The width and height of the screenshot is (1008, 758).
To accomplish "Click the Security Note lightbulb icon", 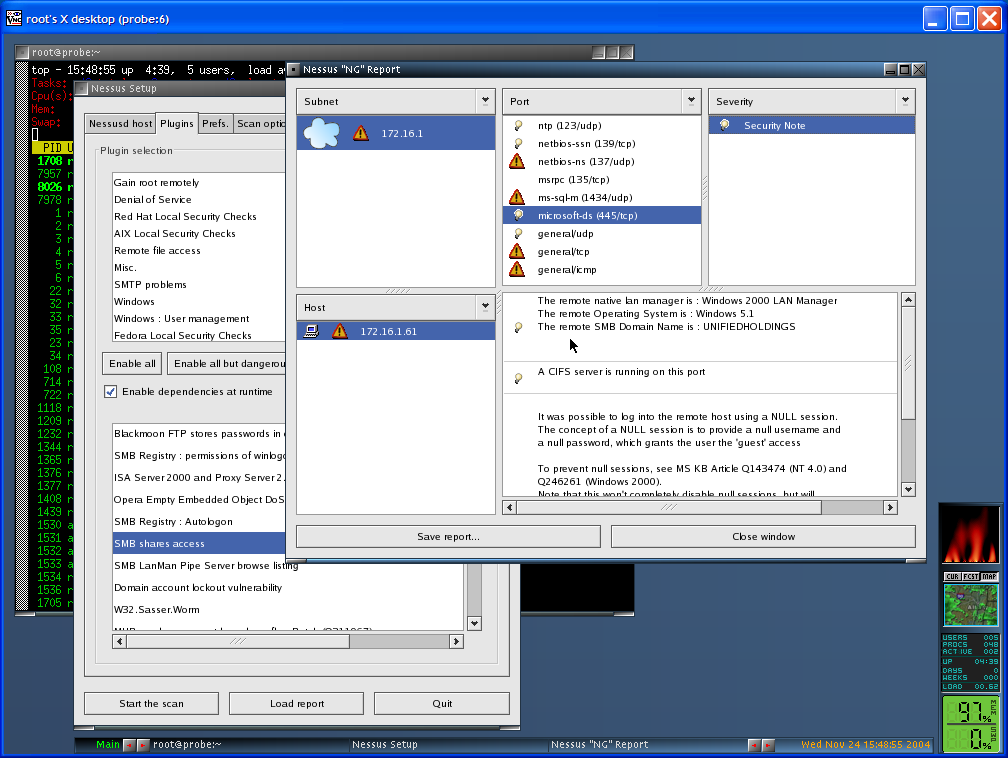I will 724,125.
